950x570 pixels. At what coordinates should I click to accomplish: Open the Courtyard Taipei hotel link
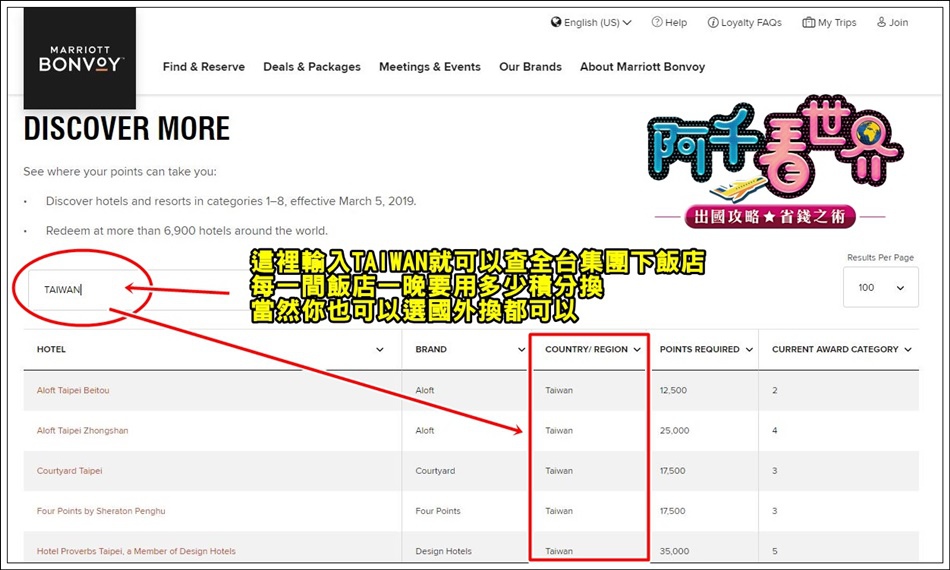[x=70, y=471]
